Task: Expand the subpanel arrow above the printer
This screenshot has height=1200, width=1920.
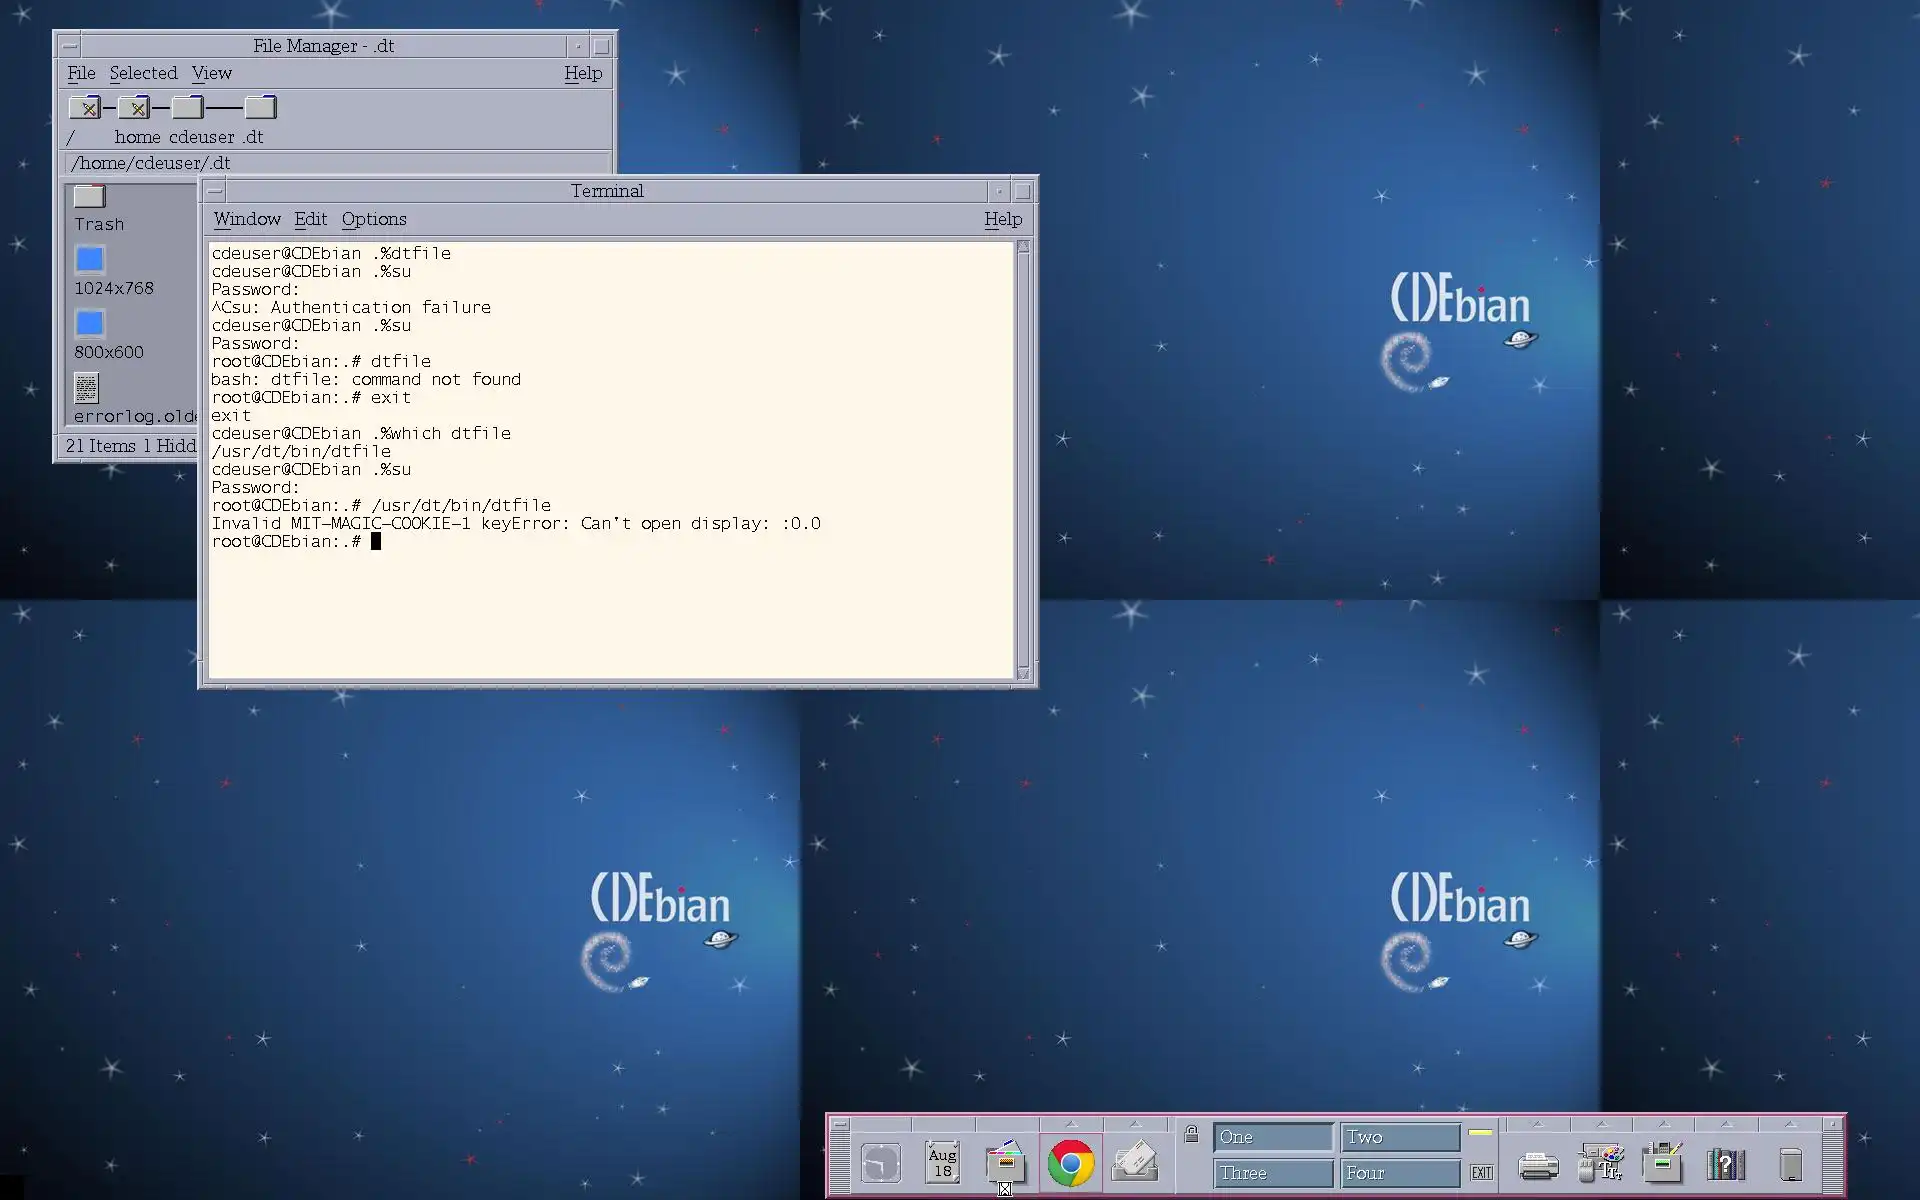Action: [x=1537, y=1124]
